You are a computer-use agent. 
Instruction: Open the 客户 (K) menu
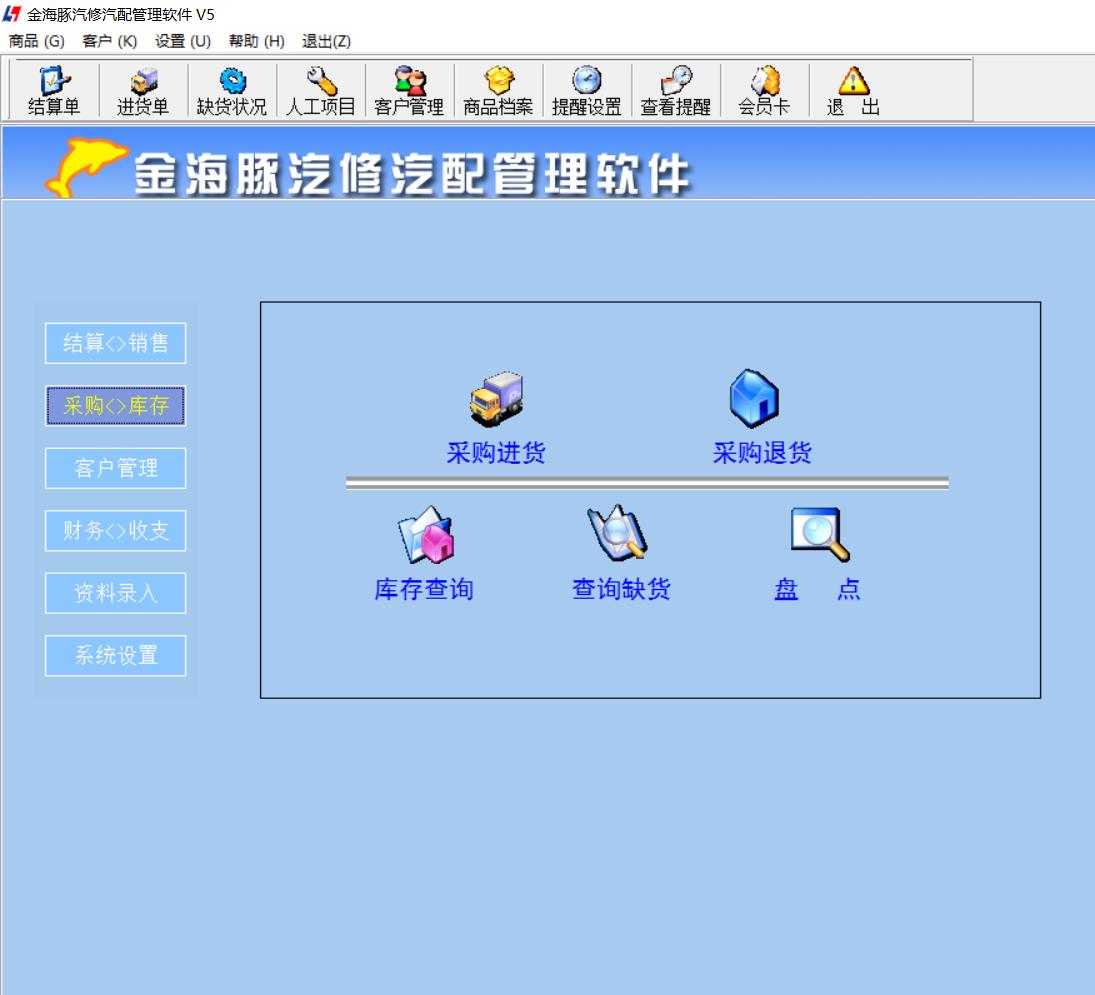[110, 41]
